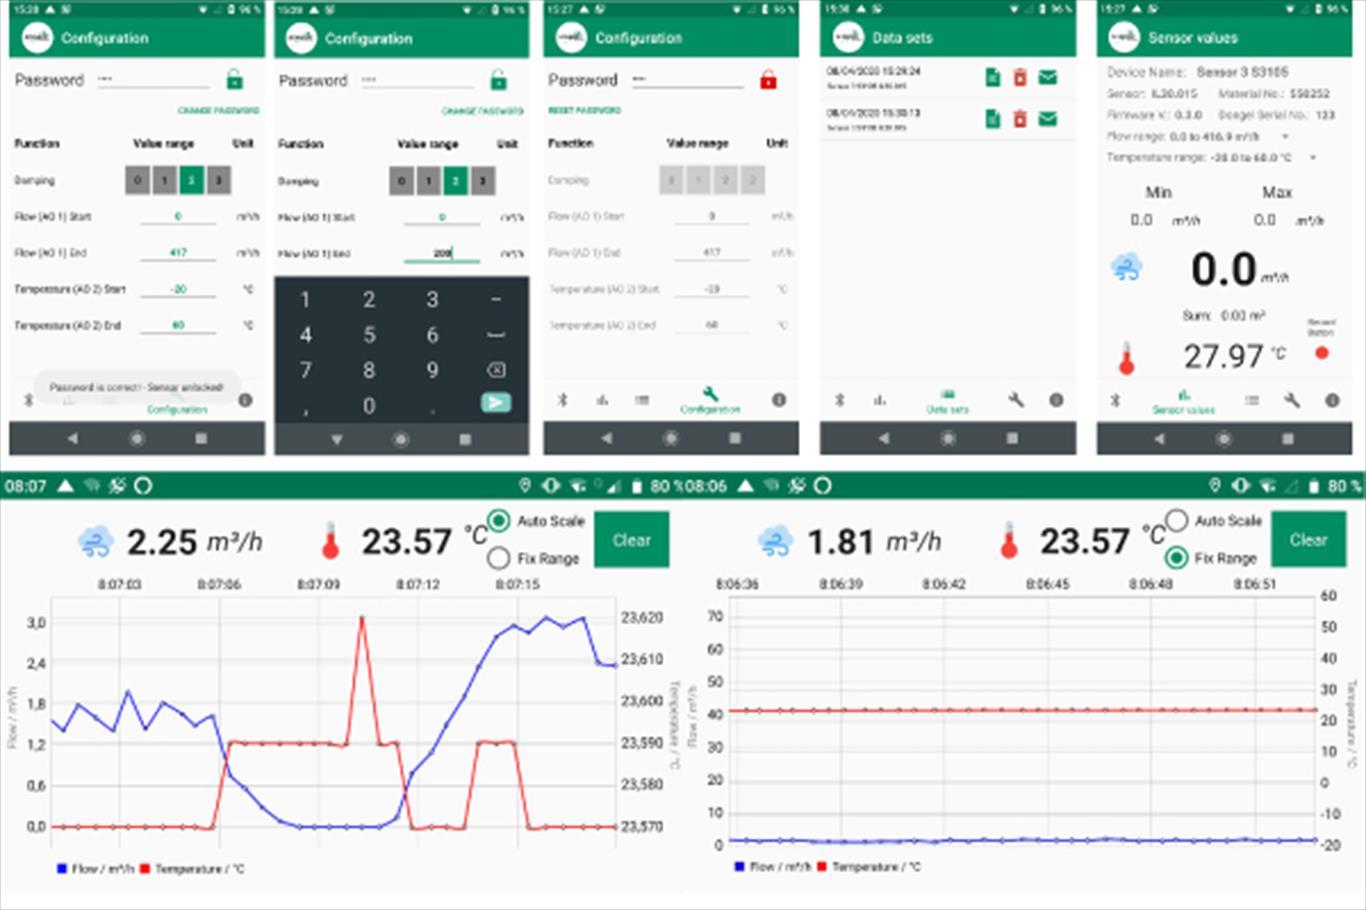The image size is (1366, 910).
Task: Choose the Fix Range option beside 1.81 m³/h reading
Action: point(1178,558)
